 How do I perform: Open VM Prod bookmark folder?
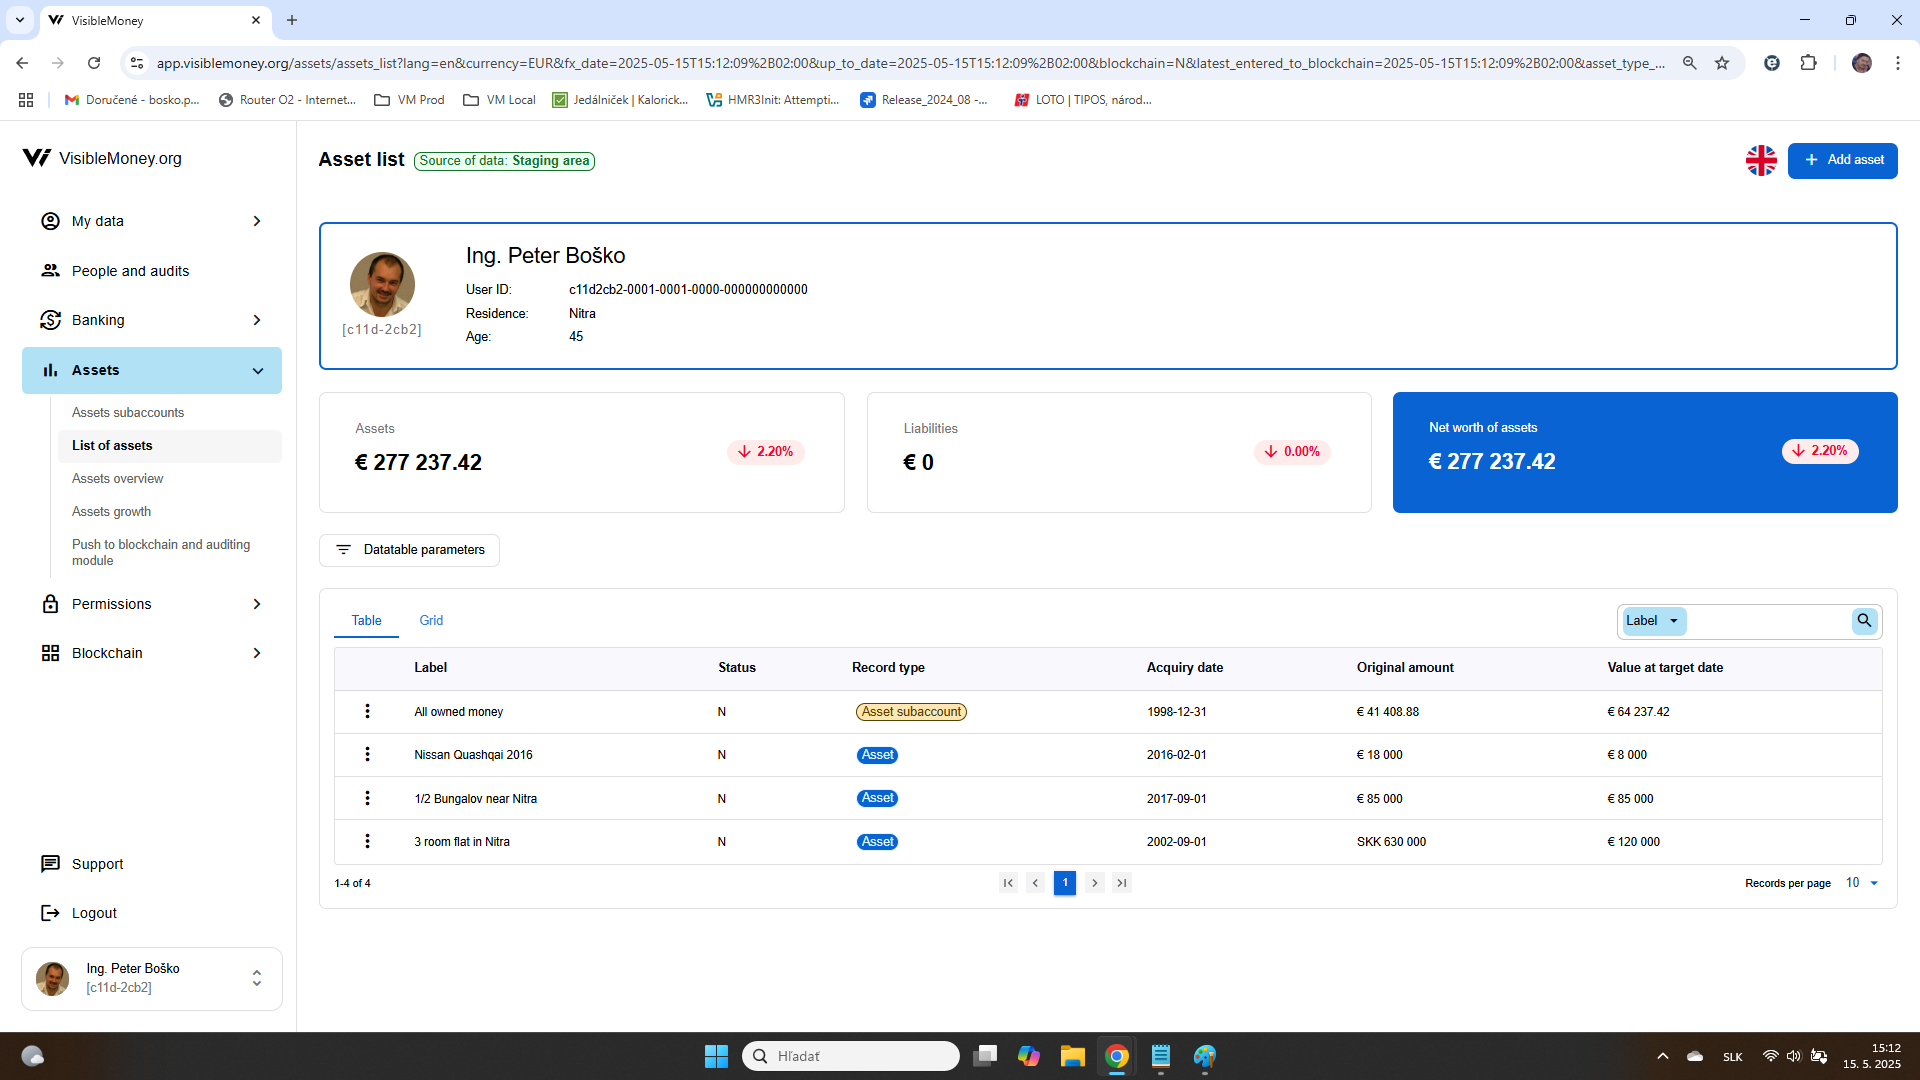pyautogui.click(x=409, y=100)
